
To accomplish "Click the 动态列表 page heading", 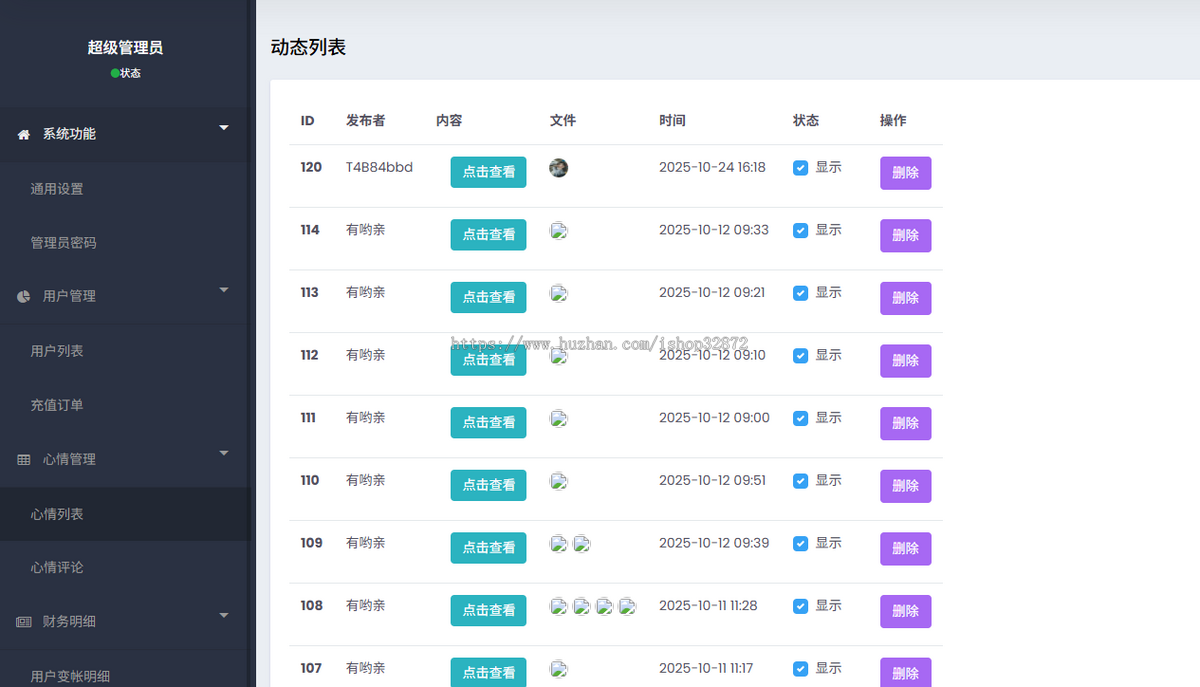I will click(308, 47).
